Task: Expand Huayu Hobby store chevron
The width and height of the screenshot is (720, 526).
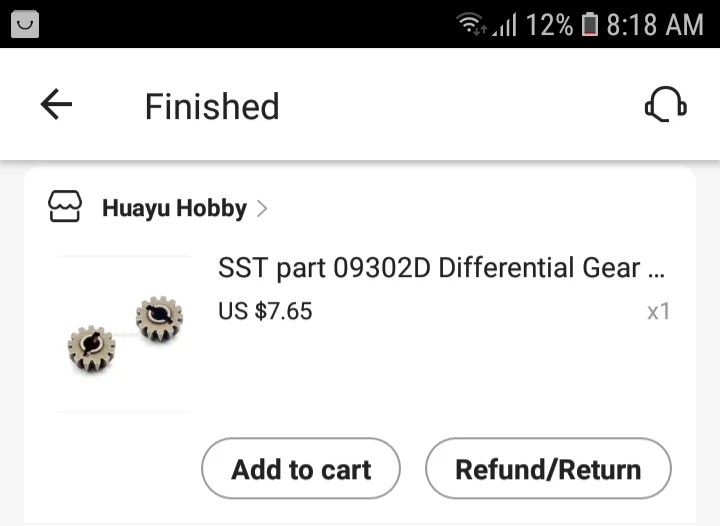Action: 262,208
